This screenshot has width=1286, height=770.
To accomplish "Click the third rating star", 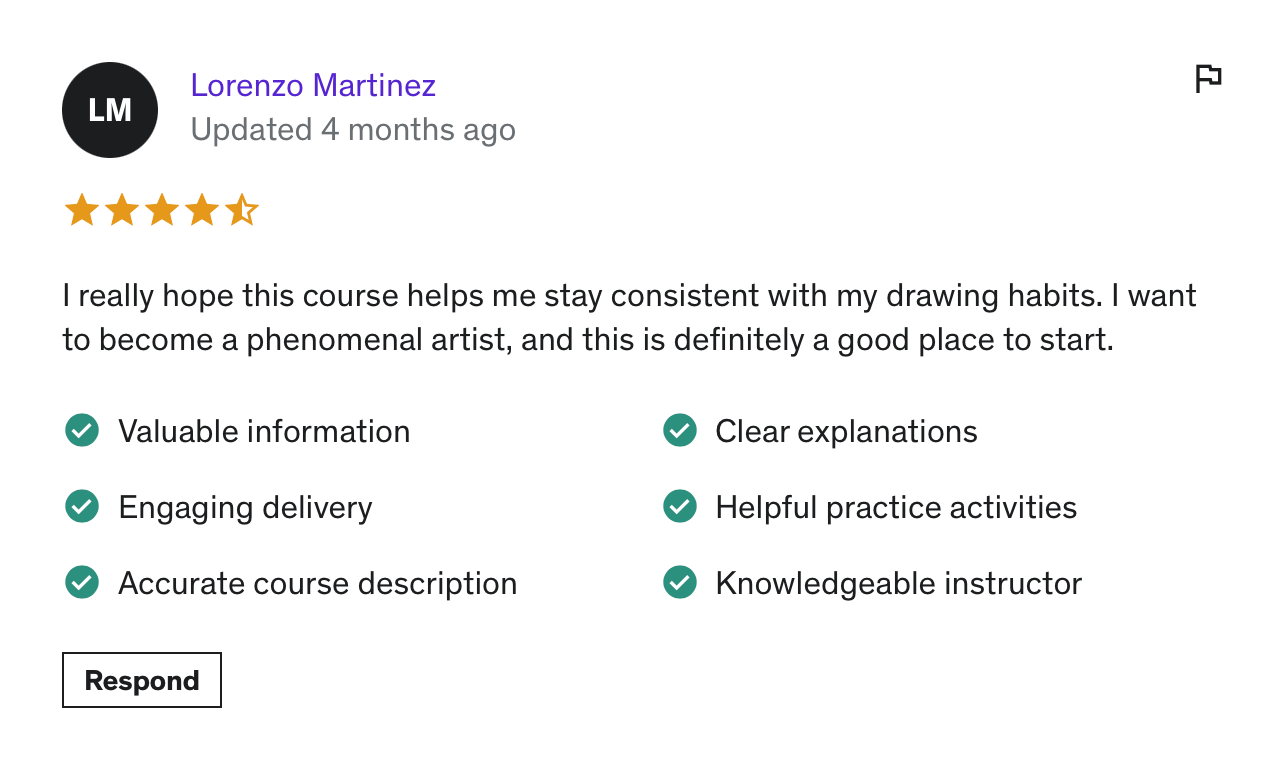I will tap(162, 211).
